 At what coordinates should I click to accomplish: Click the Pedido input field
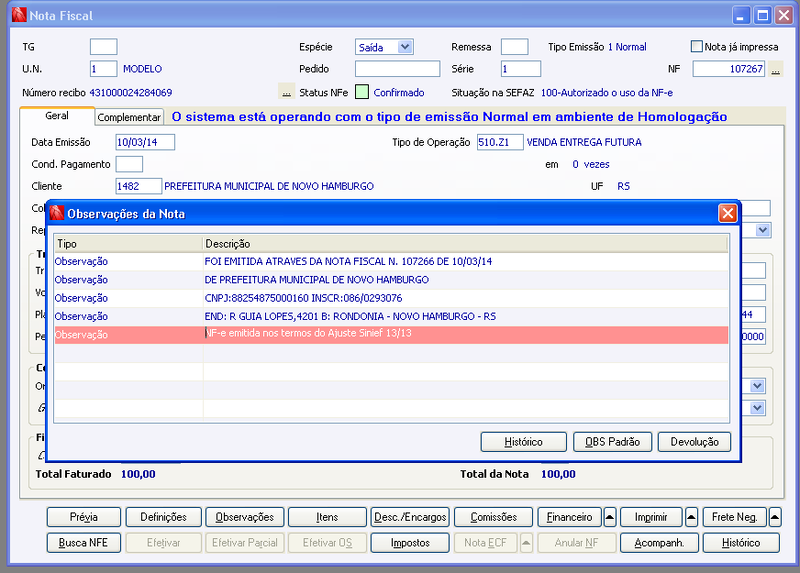click(397, 69)
